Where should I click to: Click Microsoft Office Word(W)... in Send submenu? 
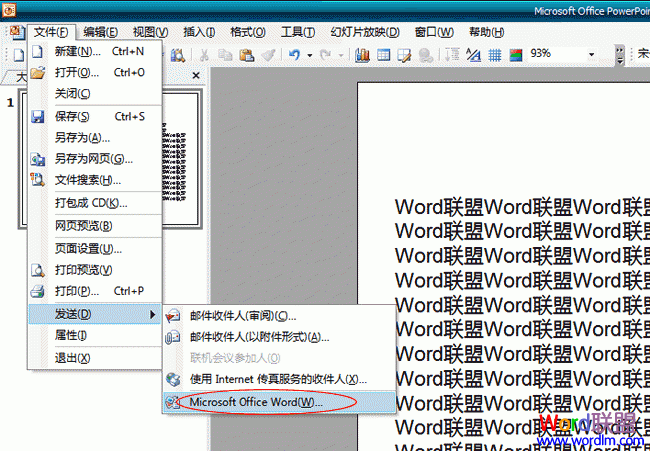(257, 401)
